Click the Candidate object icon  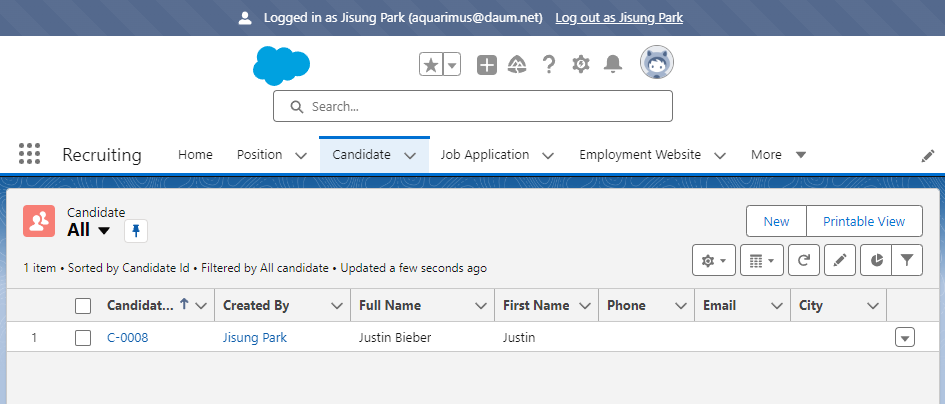[x=39, y=221]
